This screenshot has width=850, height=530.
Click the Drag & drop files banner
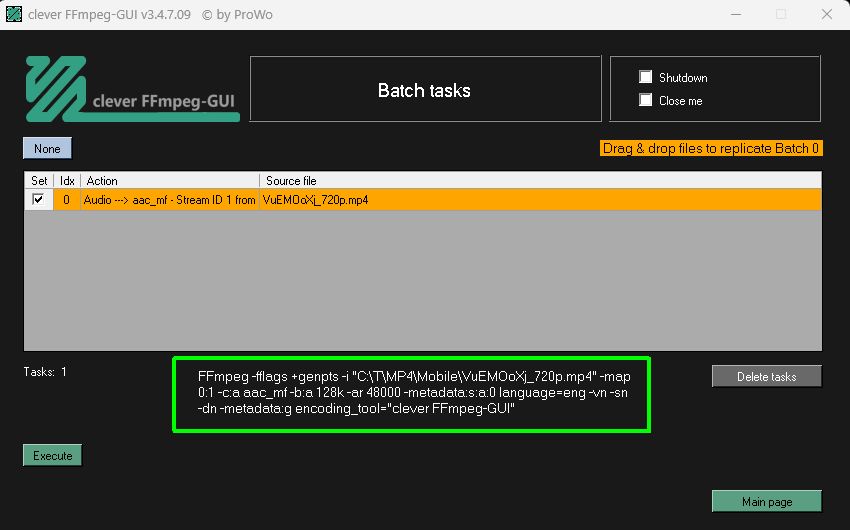pyautogui.click(x=711, y=148)
